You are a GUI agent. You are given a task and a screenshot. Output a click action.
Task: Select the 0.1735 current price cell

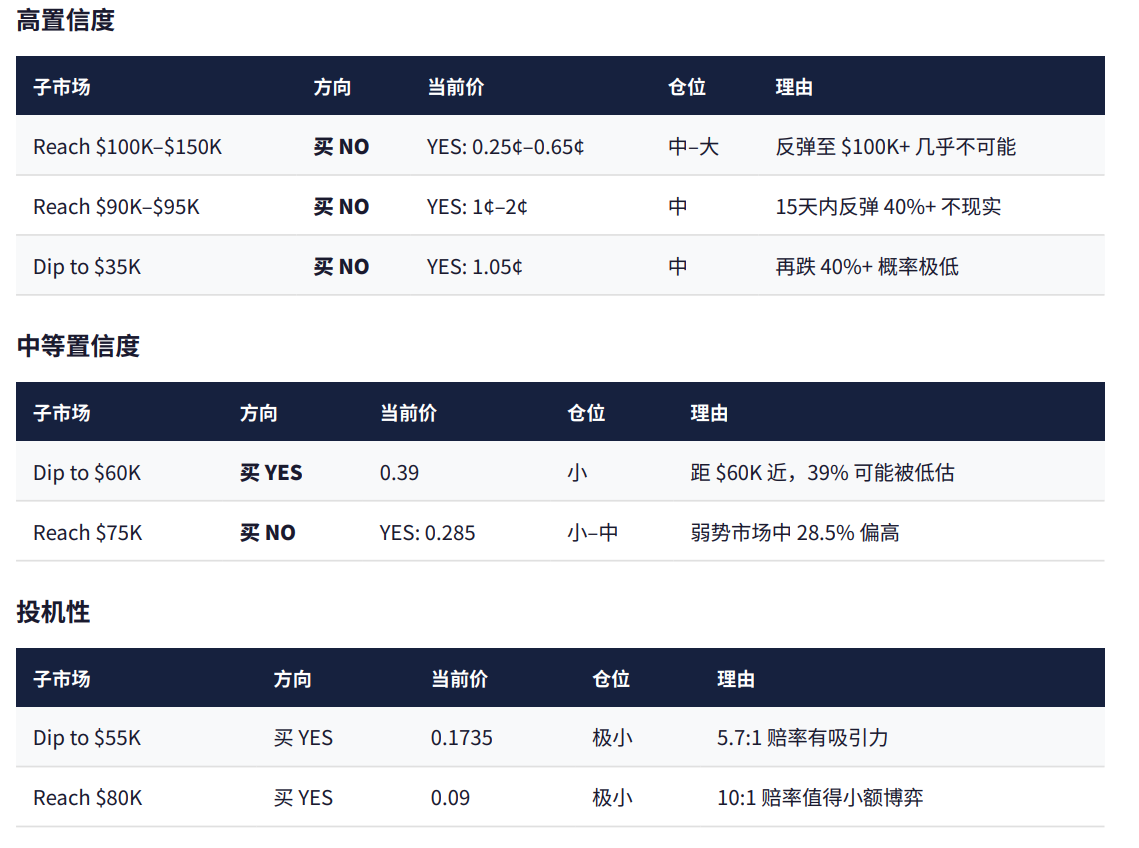click(461, 738)
